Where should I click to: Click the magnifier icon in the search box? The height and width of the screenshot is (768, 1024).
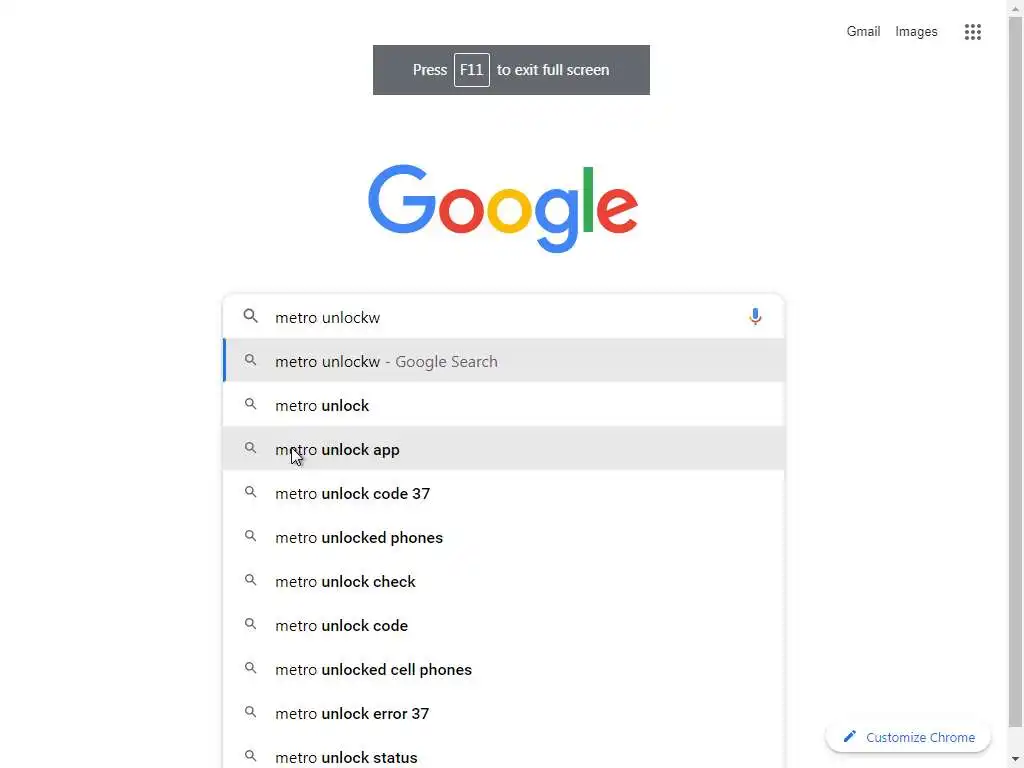(251, 317)
